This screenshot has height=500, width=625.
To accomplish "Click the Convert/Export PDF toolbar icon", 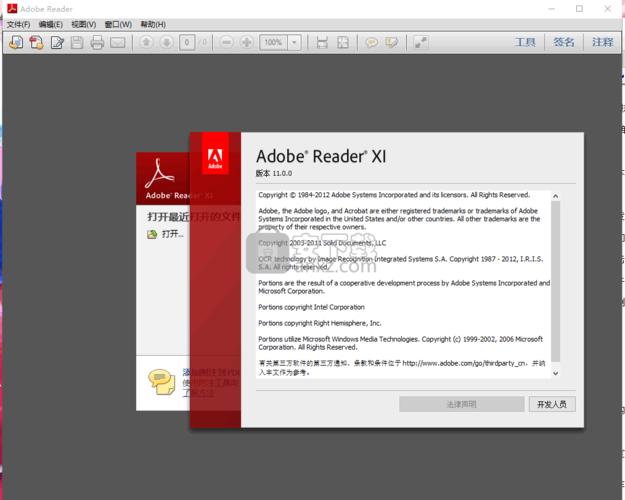I will [x=36, y=42].
